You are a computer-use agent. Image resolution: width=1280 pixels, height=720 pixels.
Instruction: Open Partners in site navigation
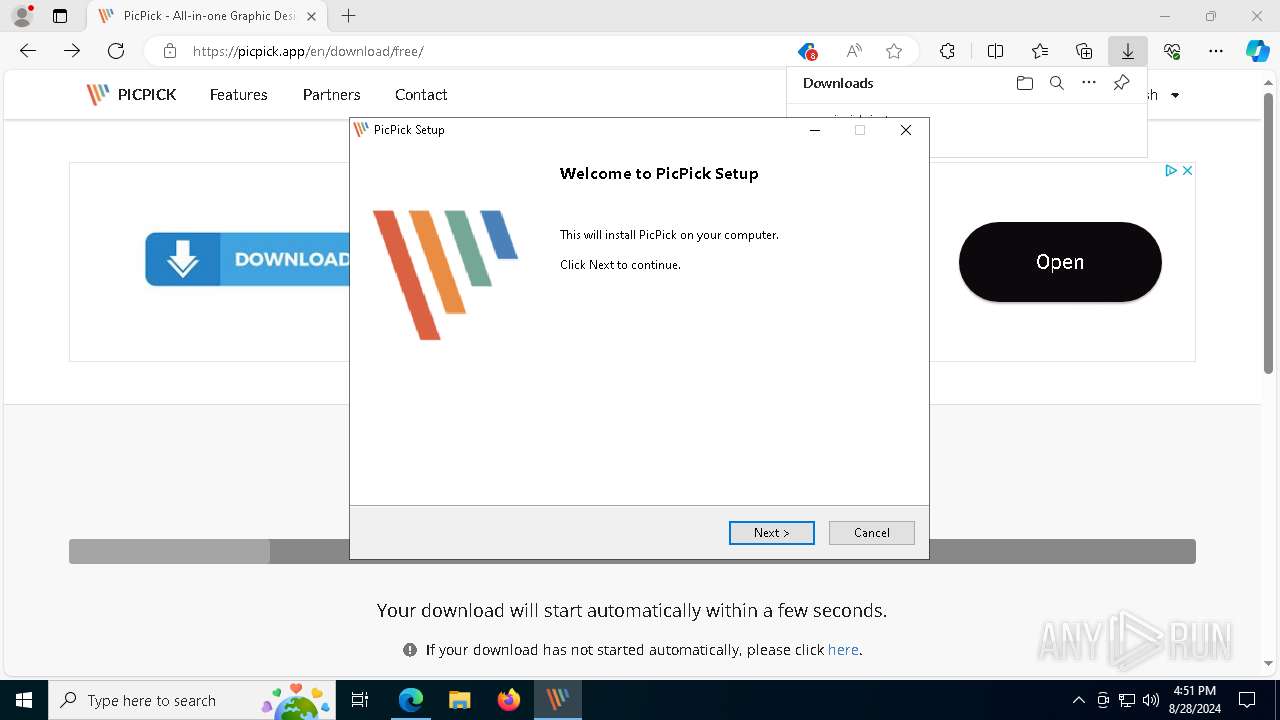tap(331, 95)
